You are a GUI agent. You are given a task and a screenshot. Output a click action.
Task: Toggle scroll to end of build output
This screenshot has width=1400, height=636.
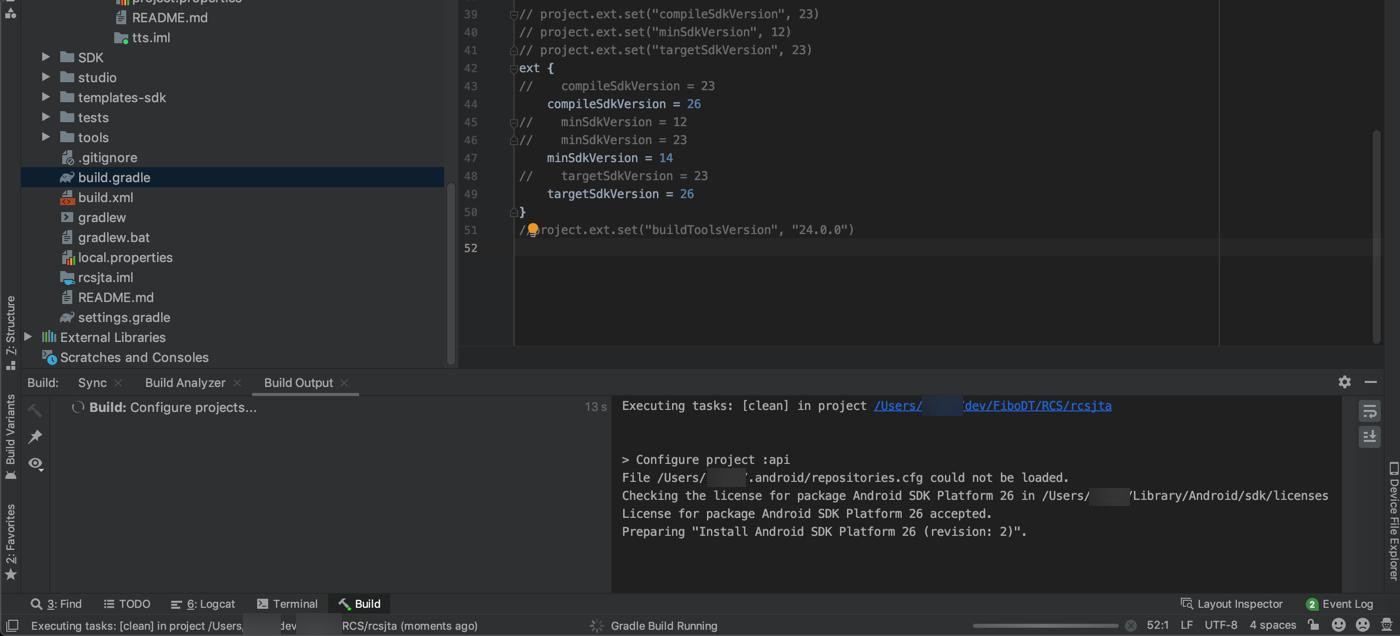[1369, 437]
